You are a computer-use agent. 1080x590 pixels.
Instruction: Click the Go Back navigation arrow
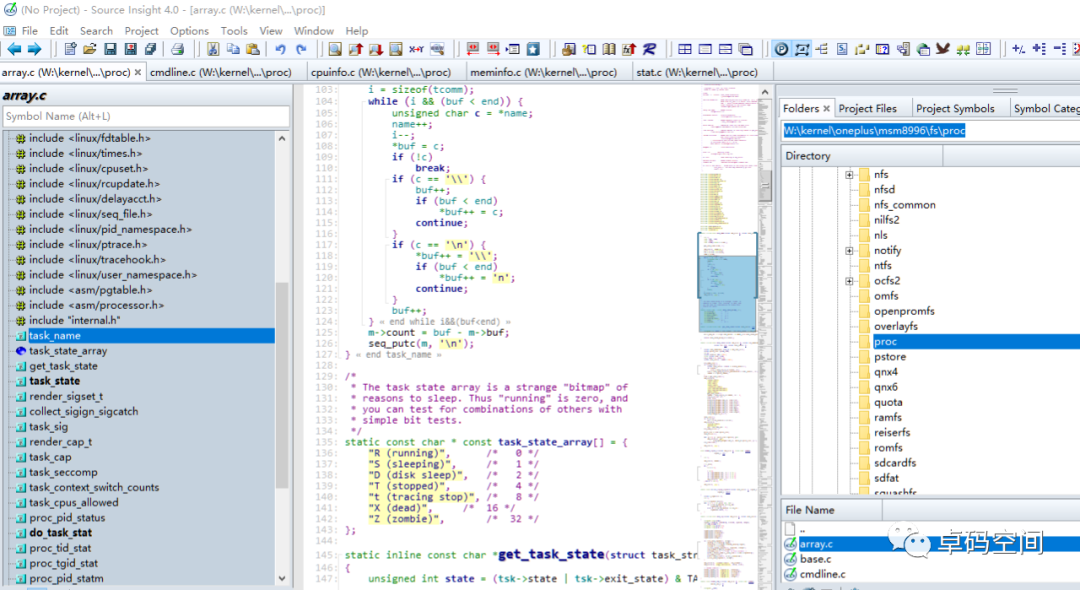tap(14, 49)
